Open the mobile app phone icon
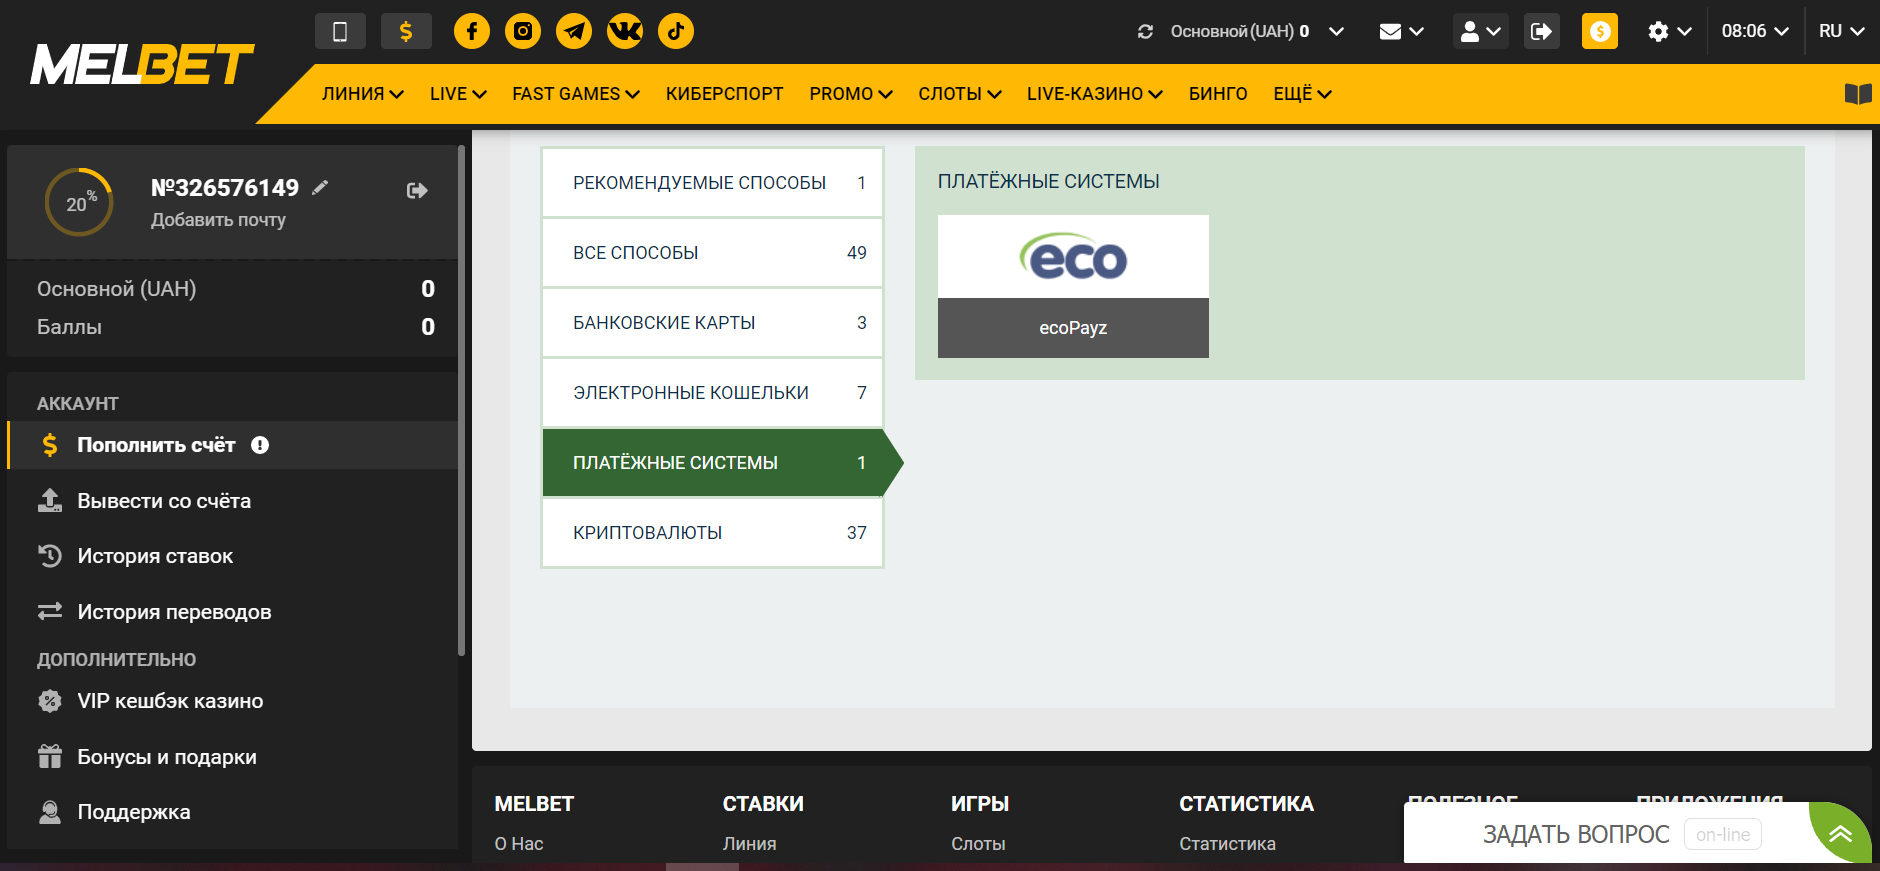The width and height of the screenshot is (1880, 871). [340, 31]
